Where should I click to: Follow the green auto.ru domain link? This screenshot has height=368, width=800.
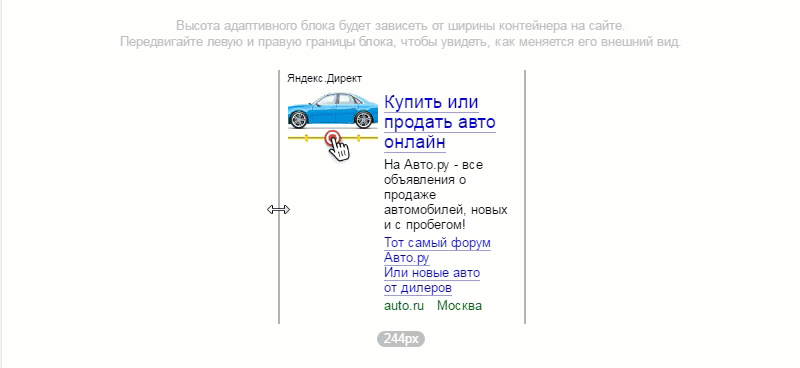(404, 306)
